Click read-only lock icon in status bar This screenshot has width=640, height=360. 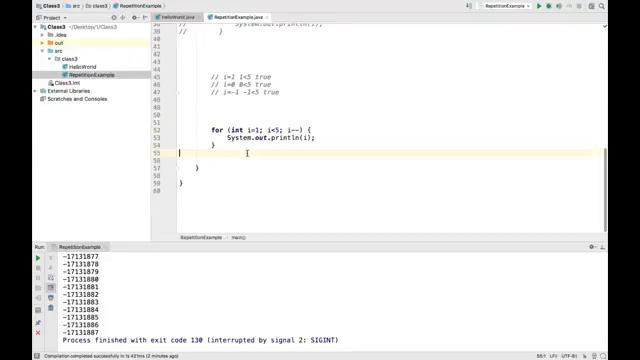[x=584, y=356]
